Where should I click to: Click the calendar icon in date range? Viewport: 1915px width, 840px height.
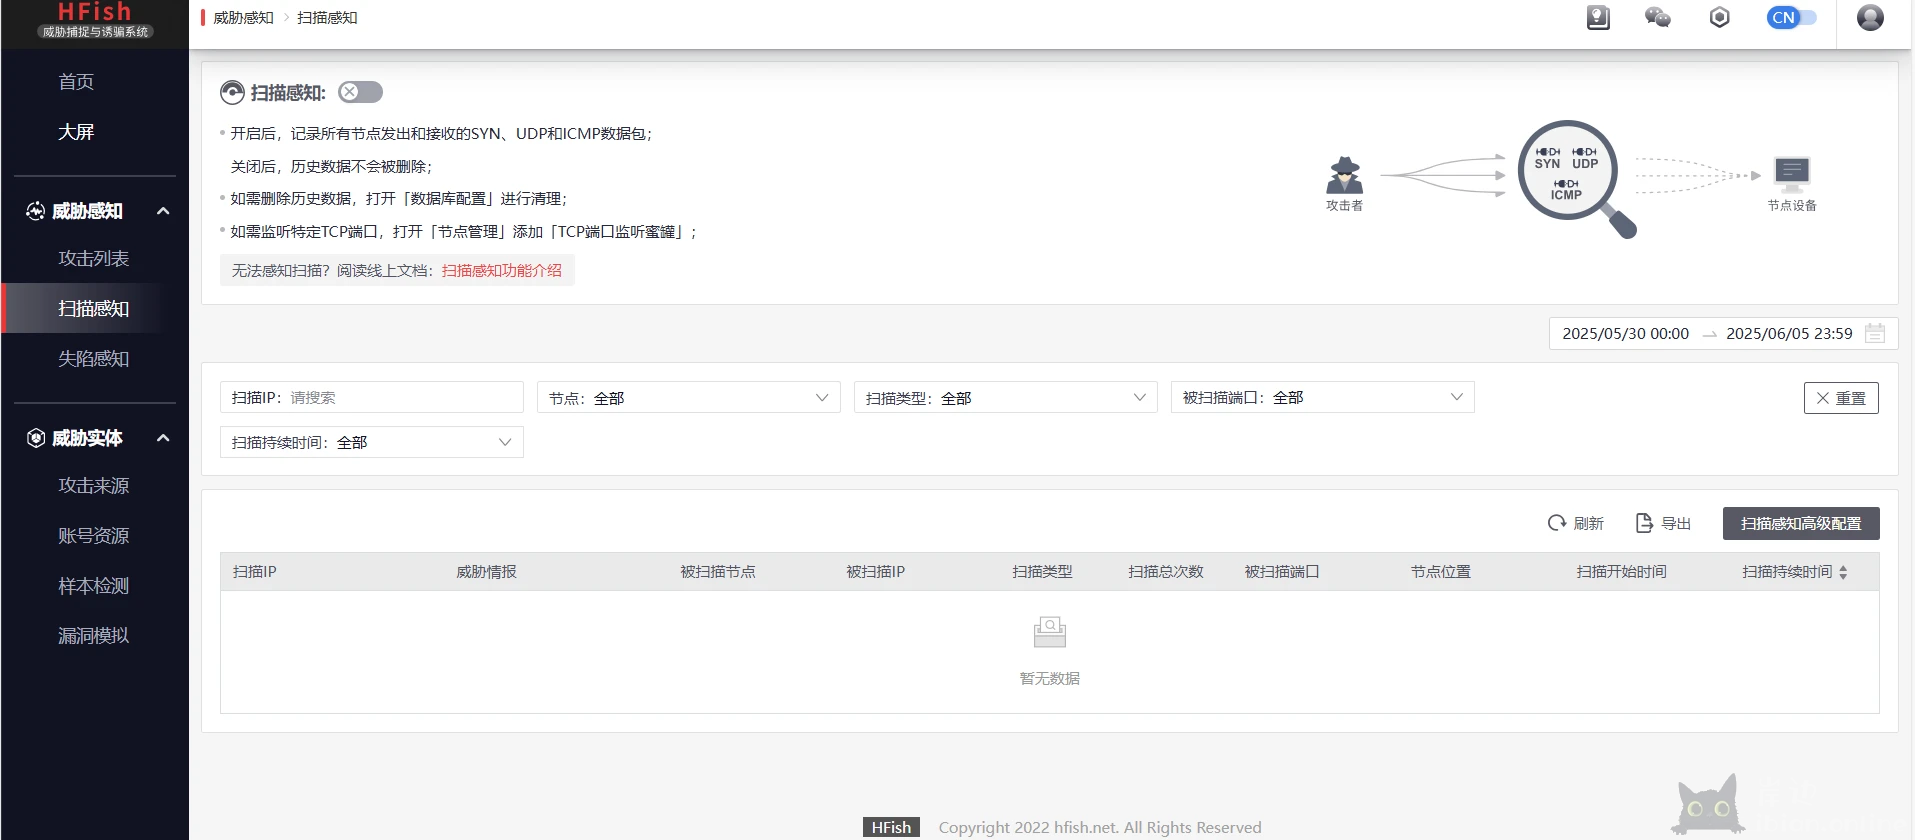1875,334
